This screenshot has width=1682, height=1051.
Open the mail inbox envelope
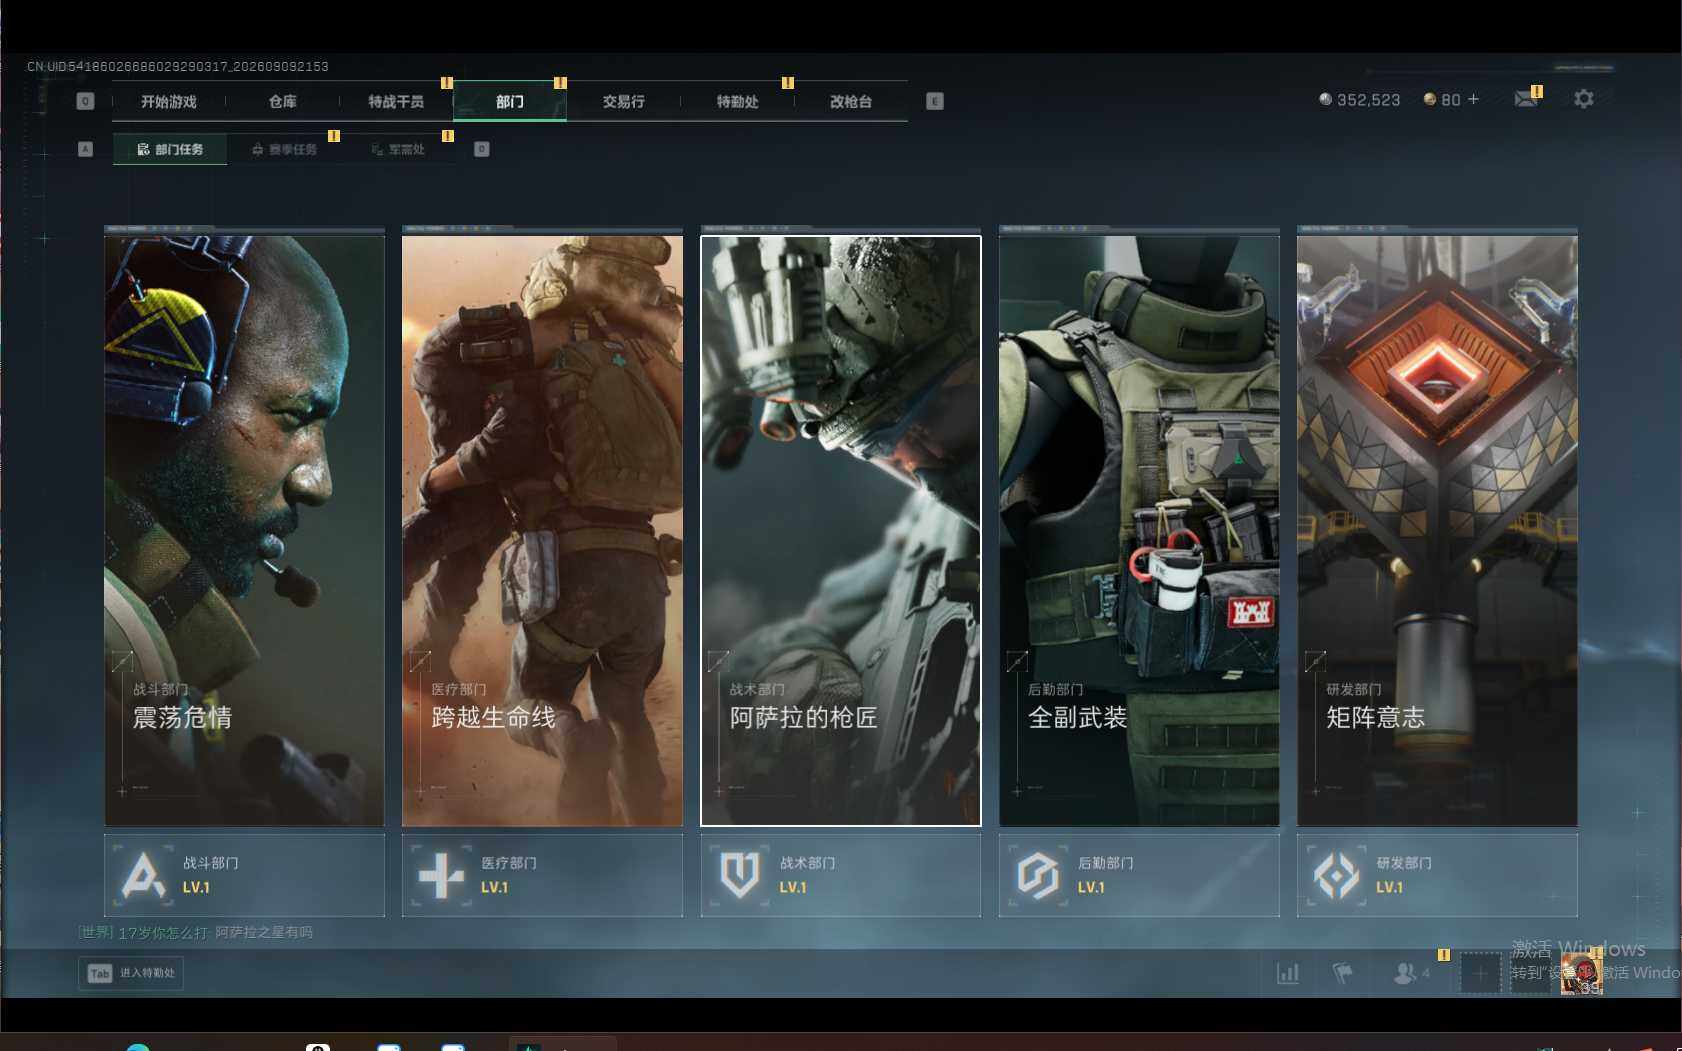point(1526,98)
